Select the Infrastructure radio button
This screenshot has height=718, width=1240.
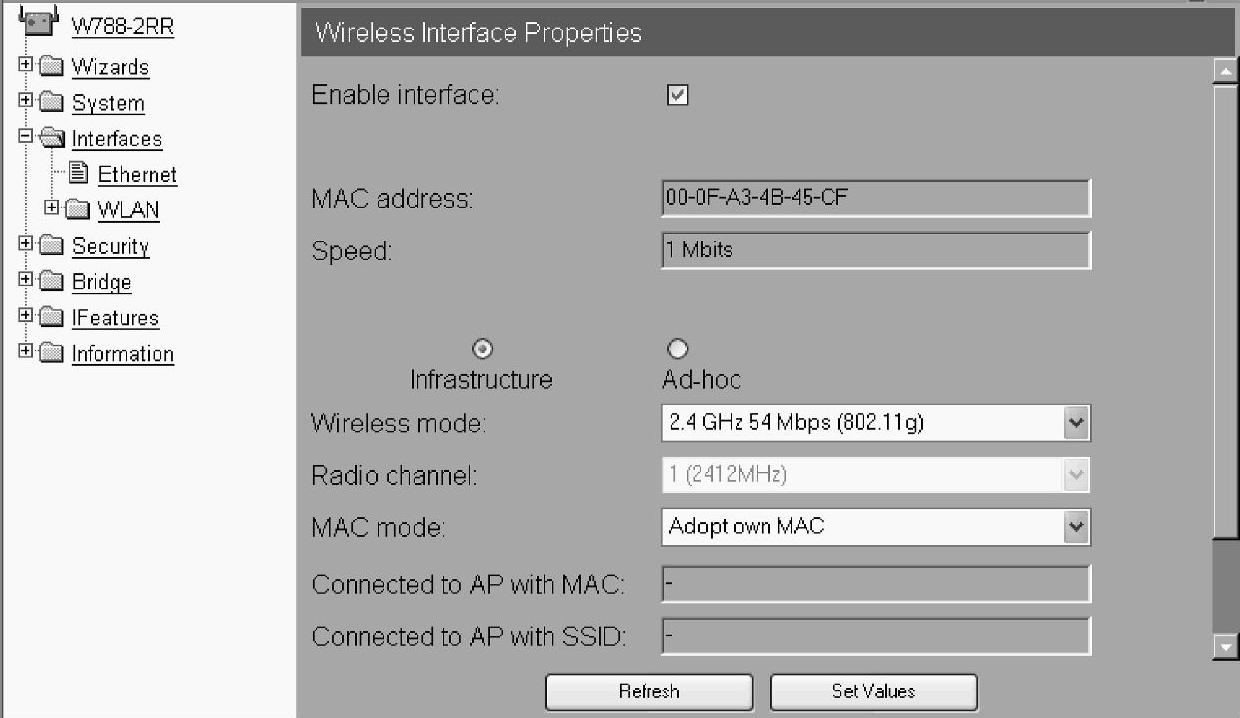click(x=482, y=349)
